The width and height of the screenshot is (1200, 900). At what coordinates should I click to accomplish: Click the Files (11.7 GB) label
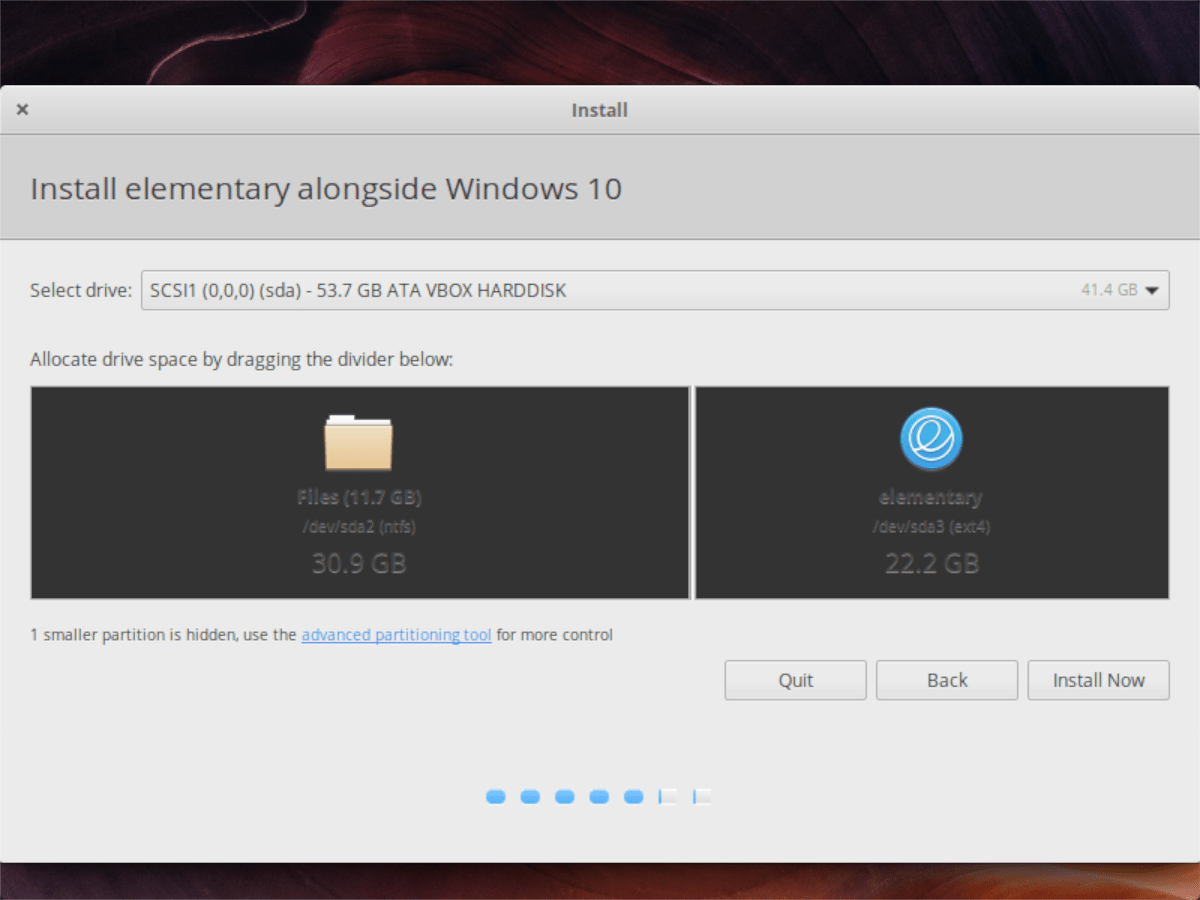pos(359,497)
